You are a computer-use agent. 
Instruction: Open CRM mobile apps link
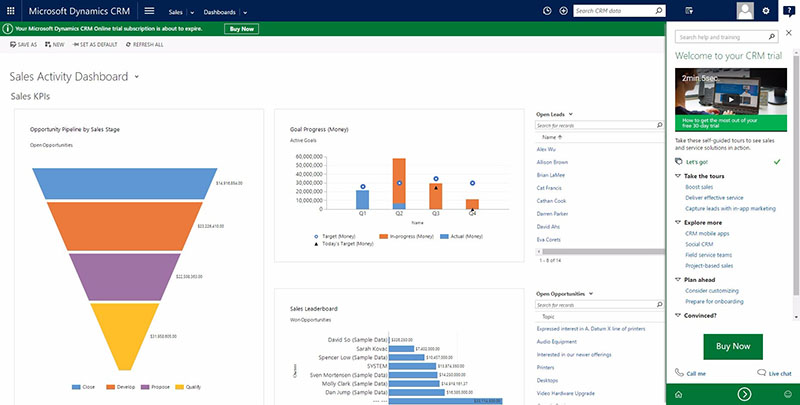(x=707, y=234)
